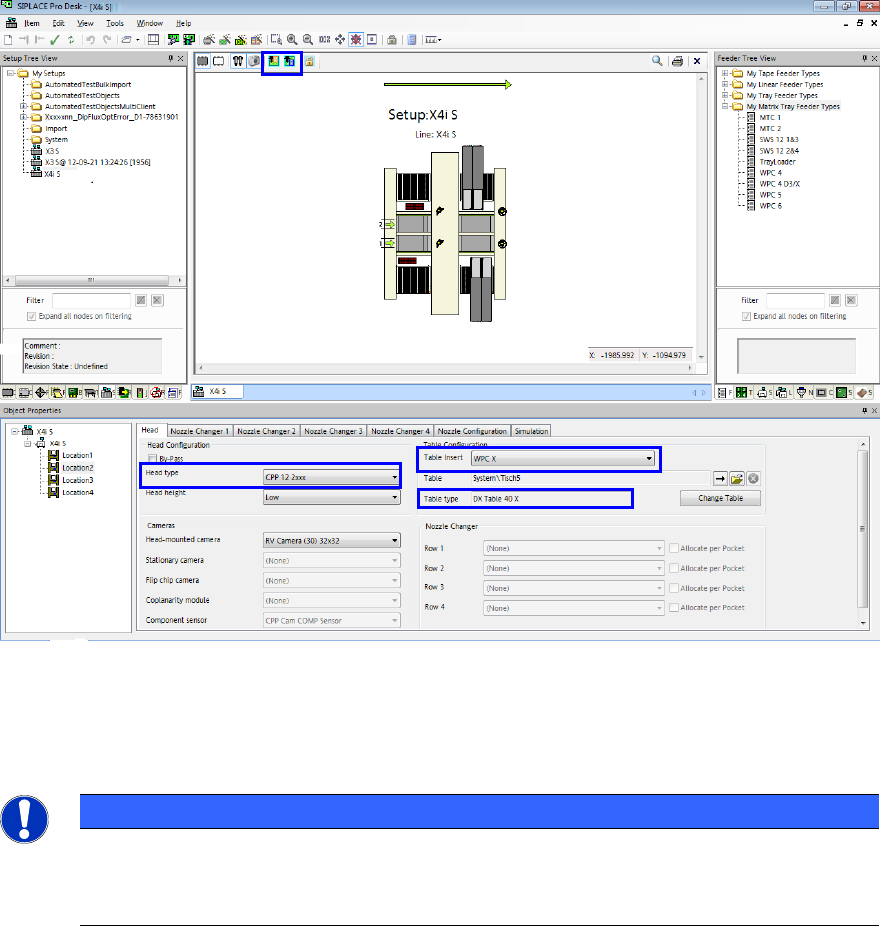The height and width of the screenshot is (926, 880).
Task: Expand My Tape Feeder Types folder
Action: pos(725,73)
